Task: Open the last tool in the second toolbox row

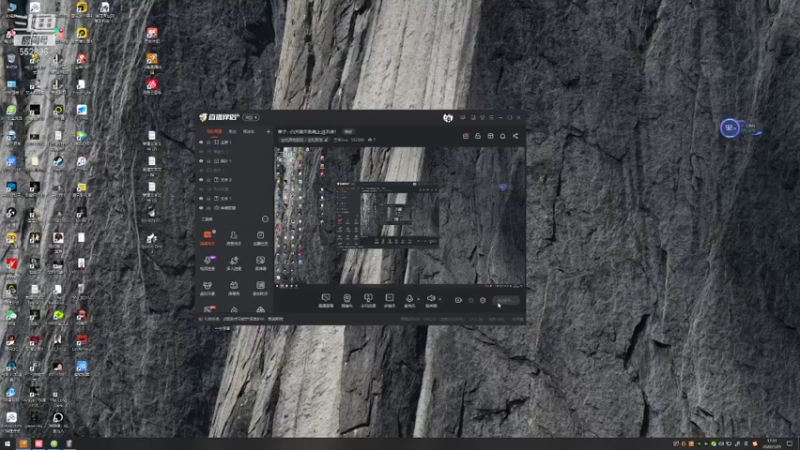Action: coord(260,263)
